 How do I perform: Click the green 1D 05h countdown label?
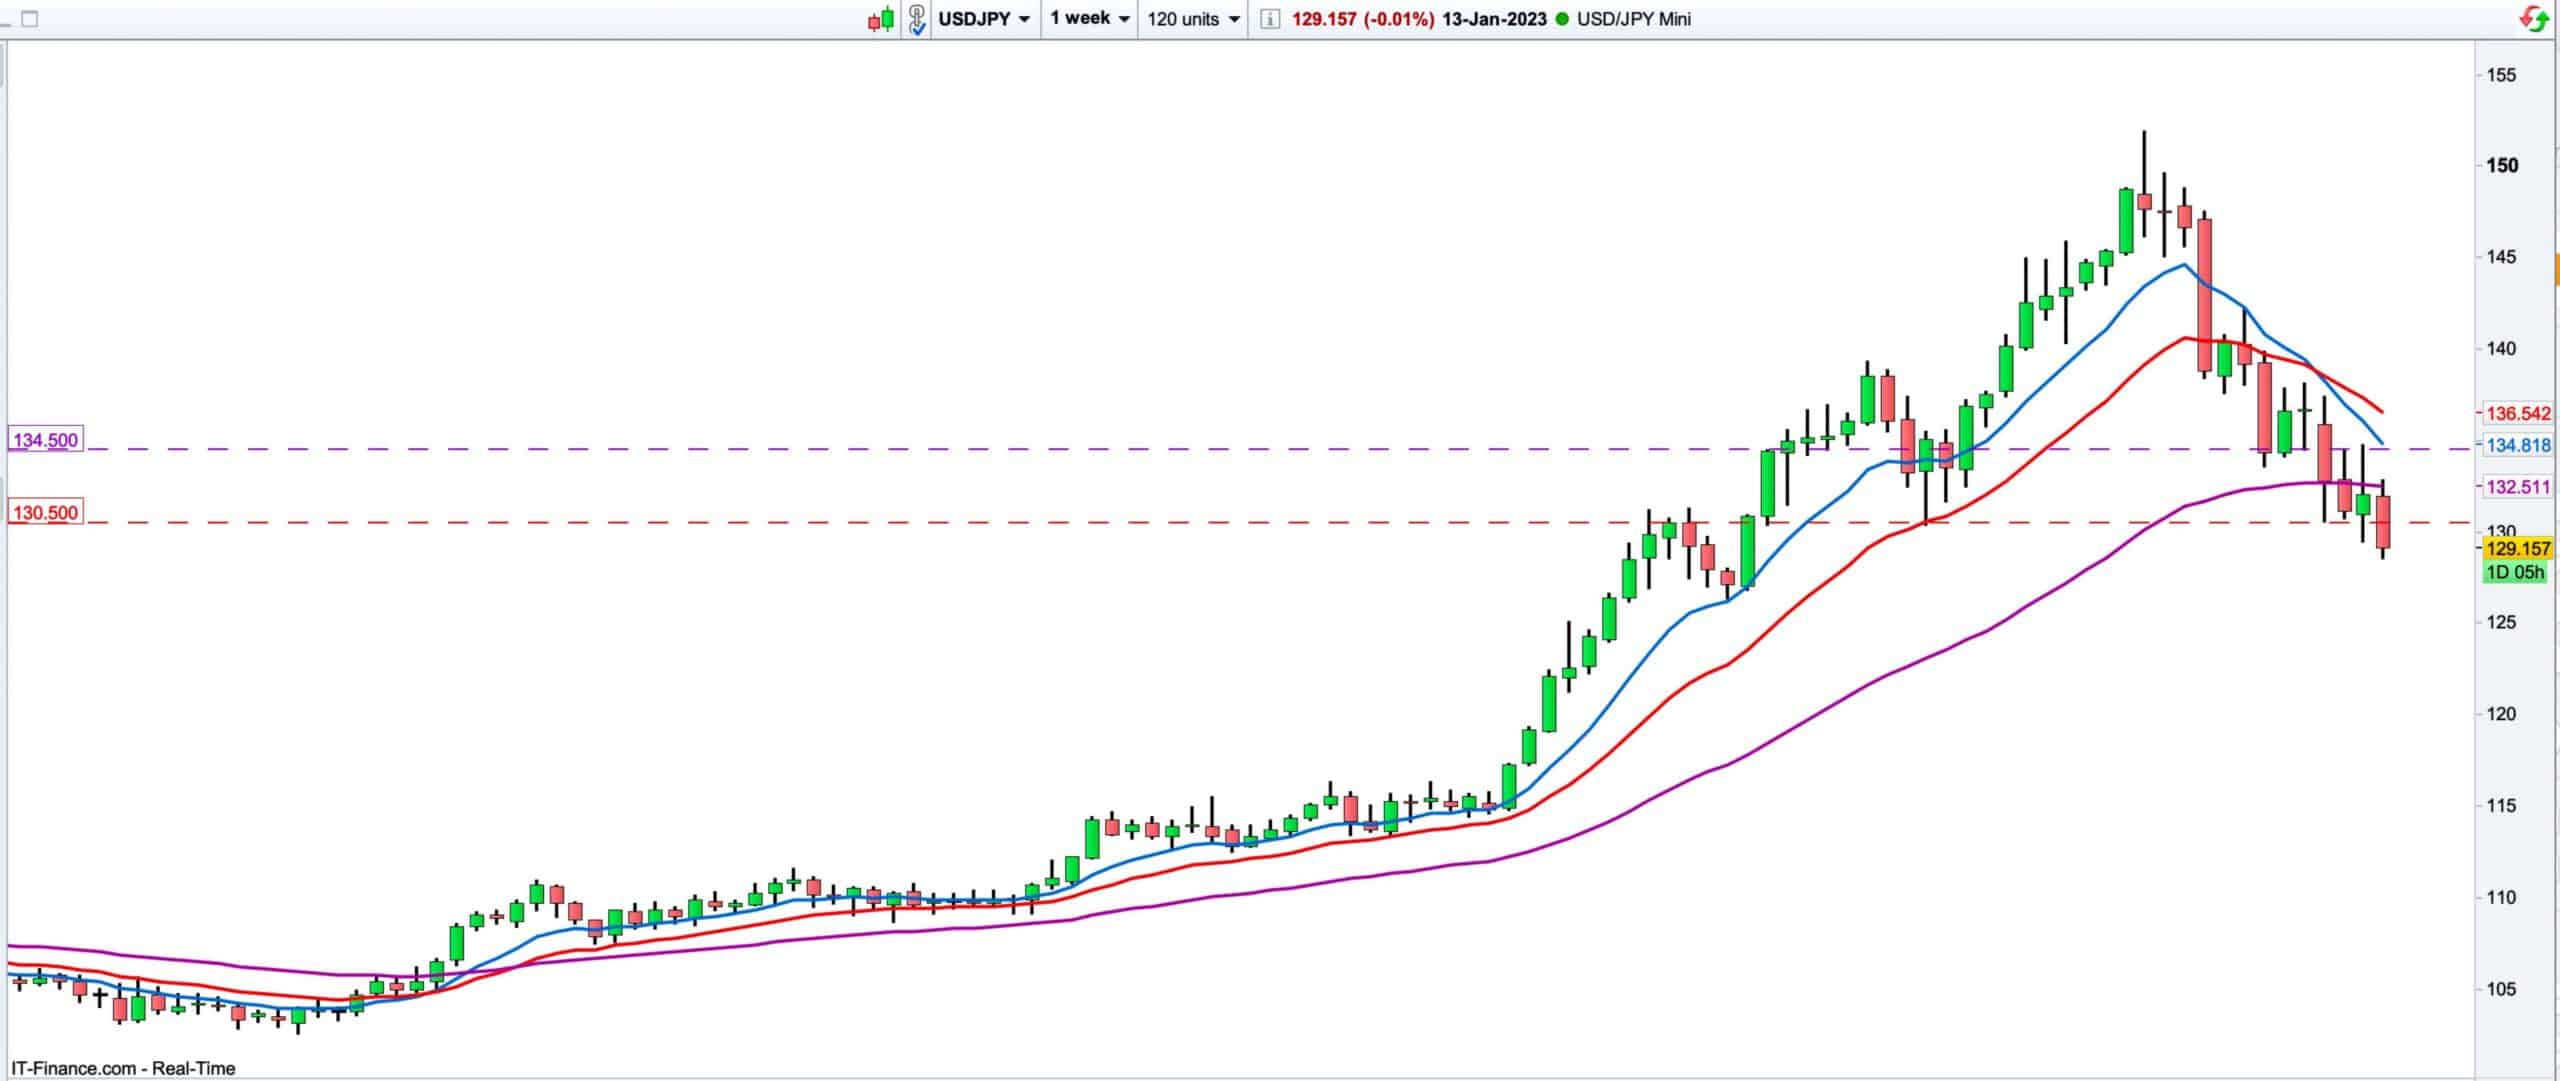pyautogui.click(x=2514, y=572)
